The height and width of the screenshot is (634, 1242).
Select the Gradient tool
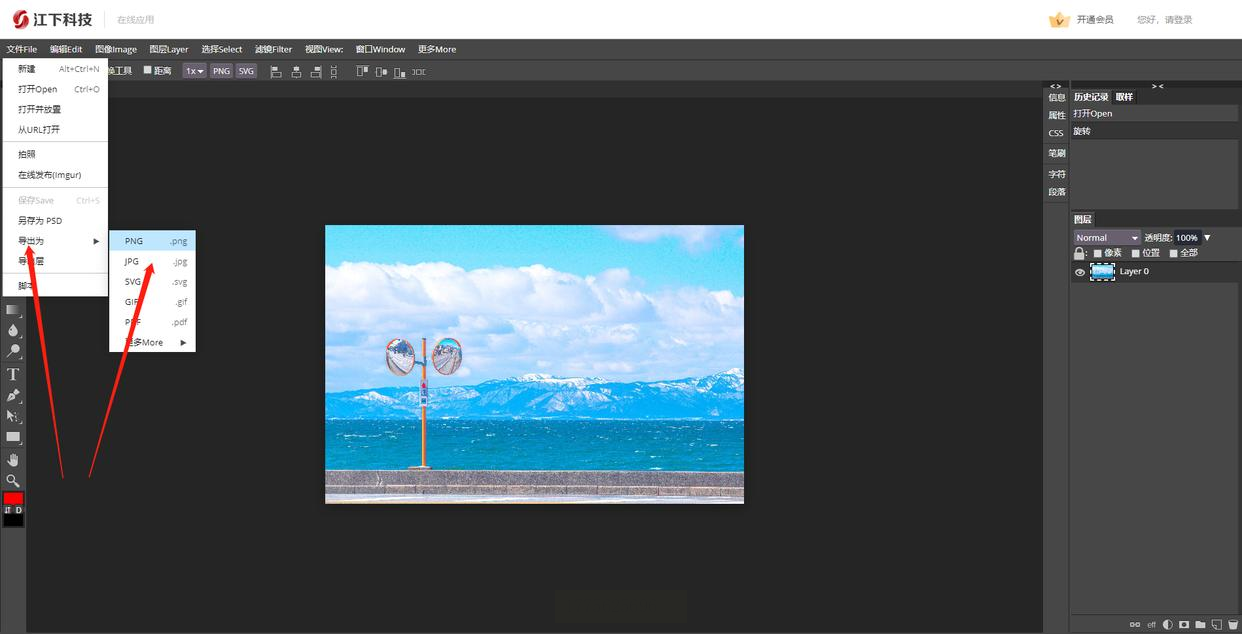[x=13, y=310]
